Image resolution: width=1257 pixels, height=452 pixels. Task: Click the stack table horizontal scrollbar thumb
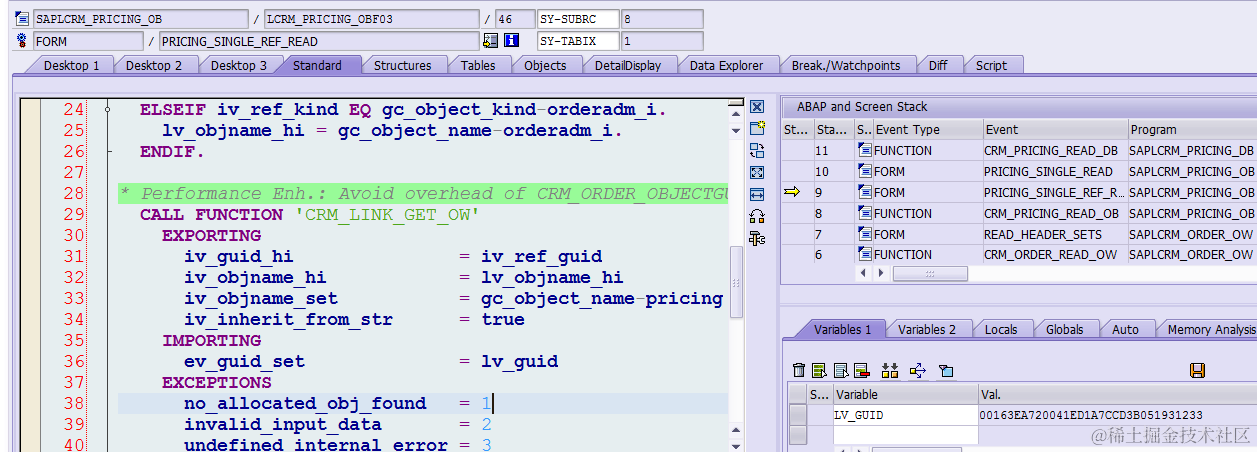click(x=930, y=273)
